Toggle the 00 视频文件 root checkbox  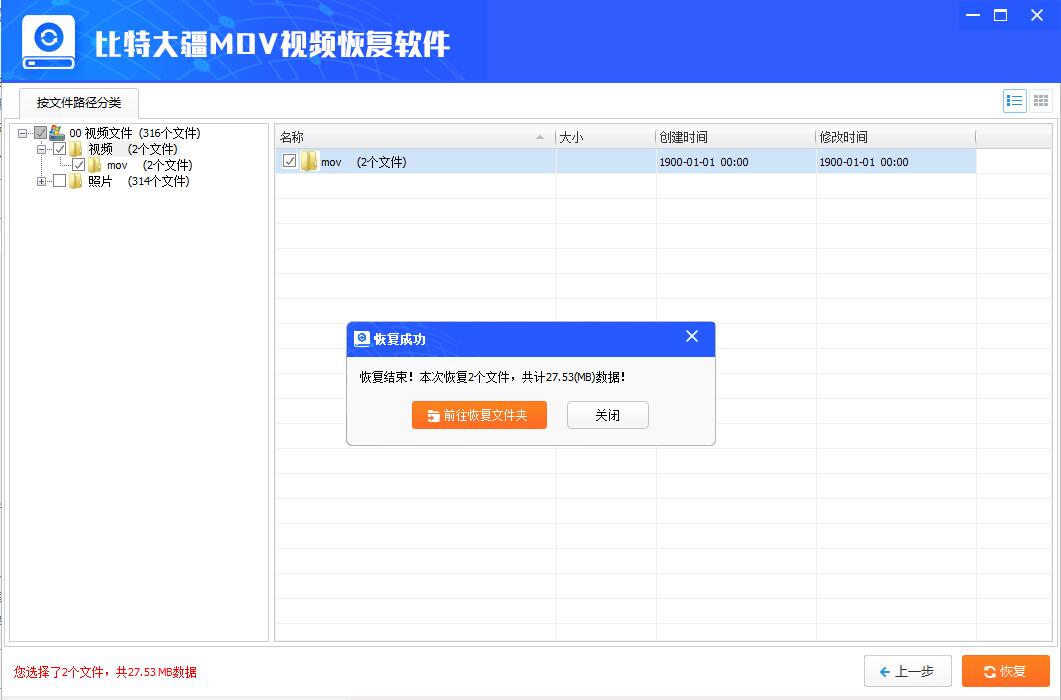(41, 133)
